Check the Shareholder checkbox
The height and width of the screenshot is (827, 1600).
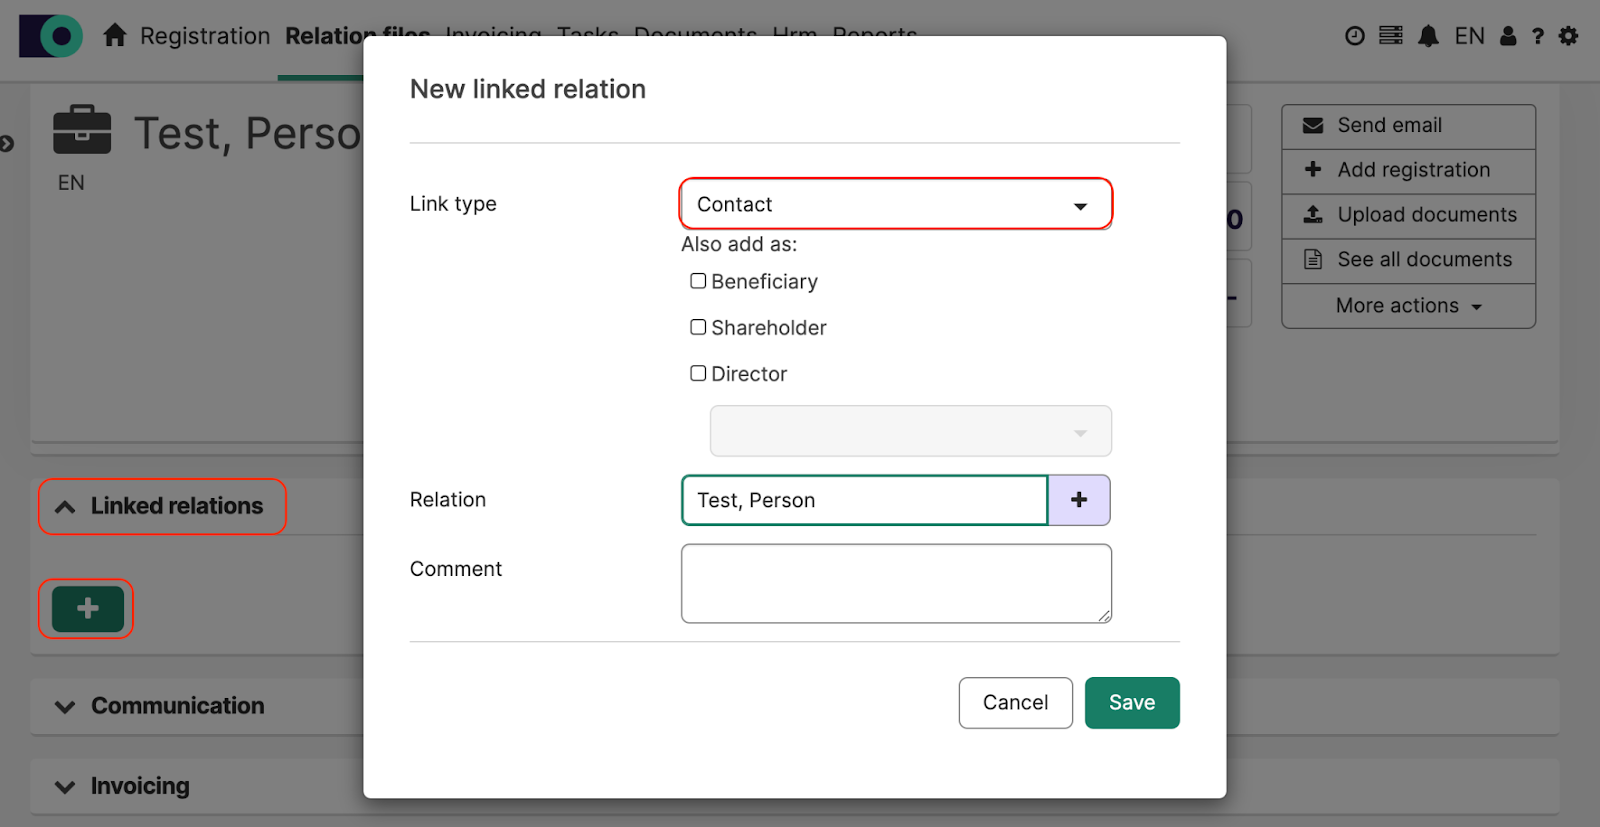tap(698, 327)
